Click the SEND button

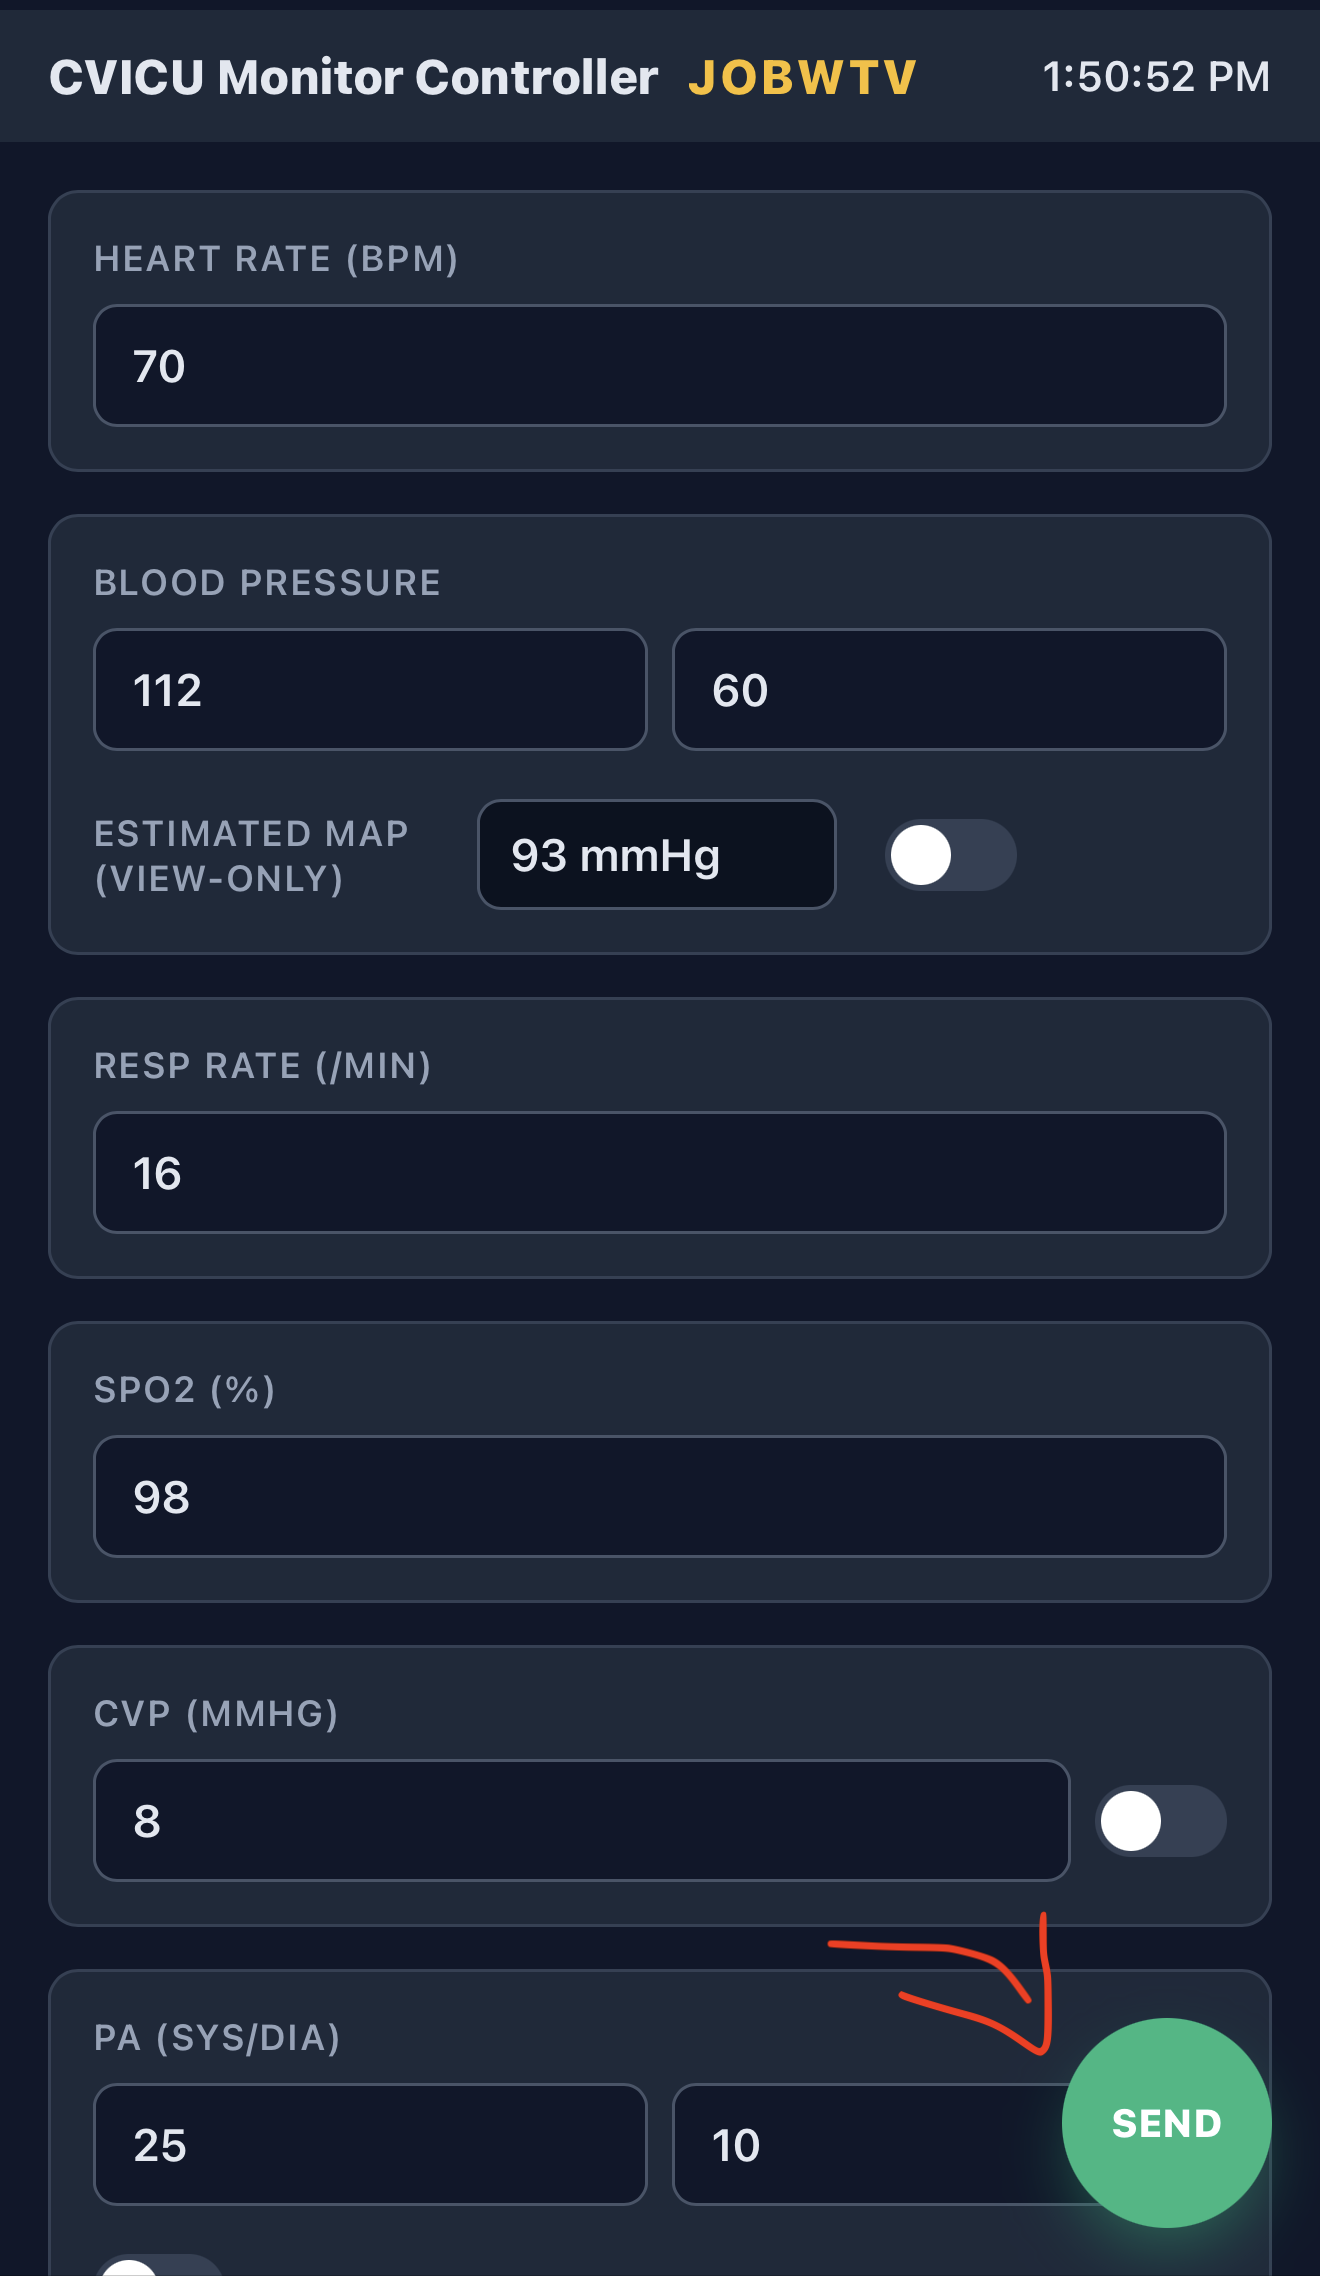click(x=1165, y=2122)
